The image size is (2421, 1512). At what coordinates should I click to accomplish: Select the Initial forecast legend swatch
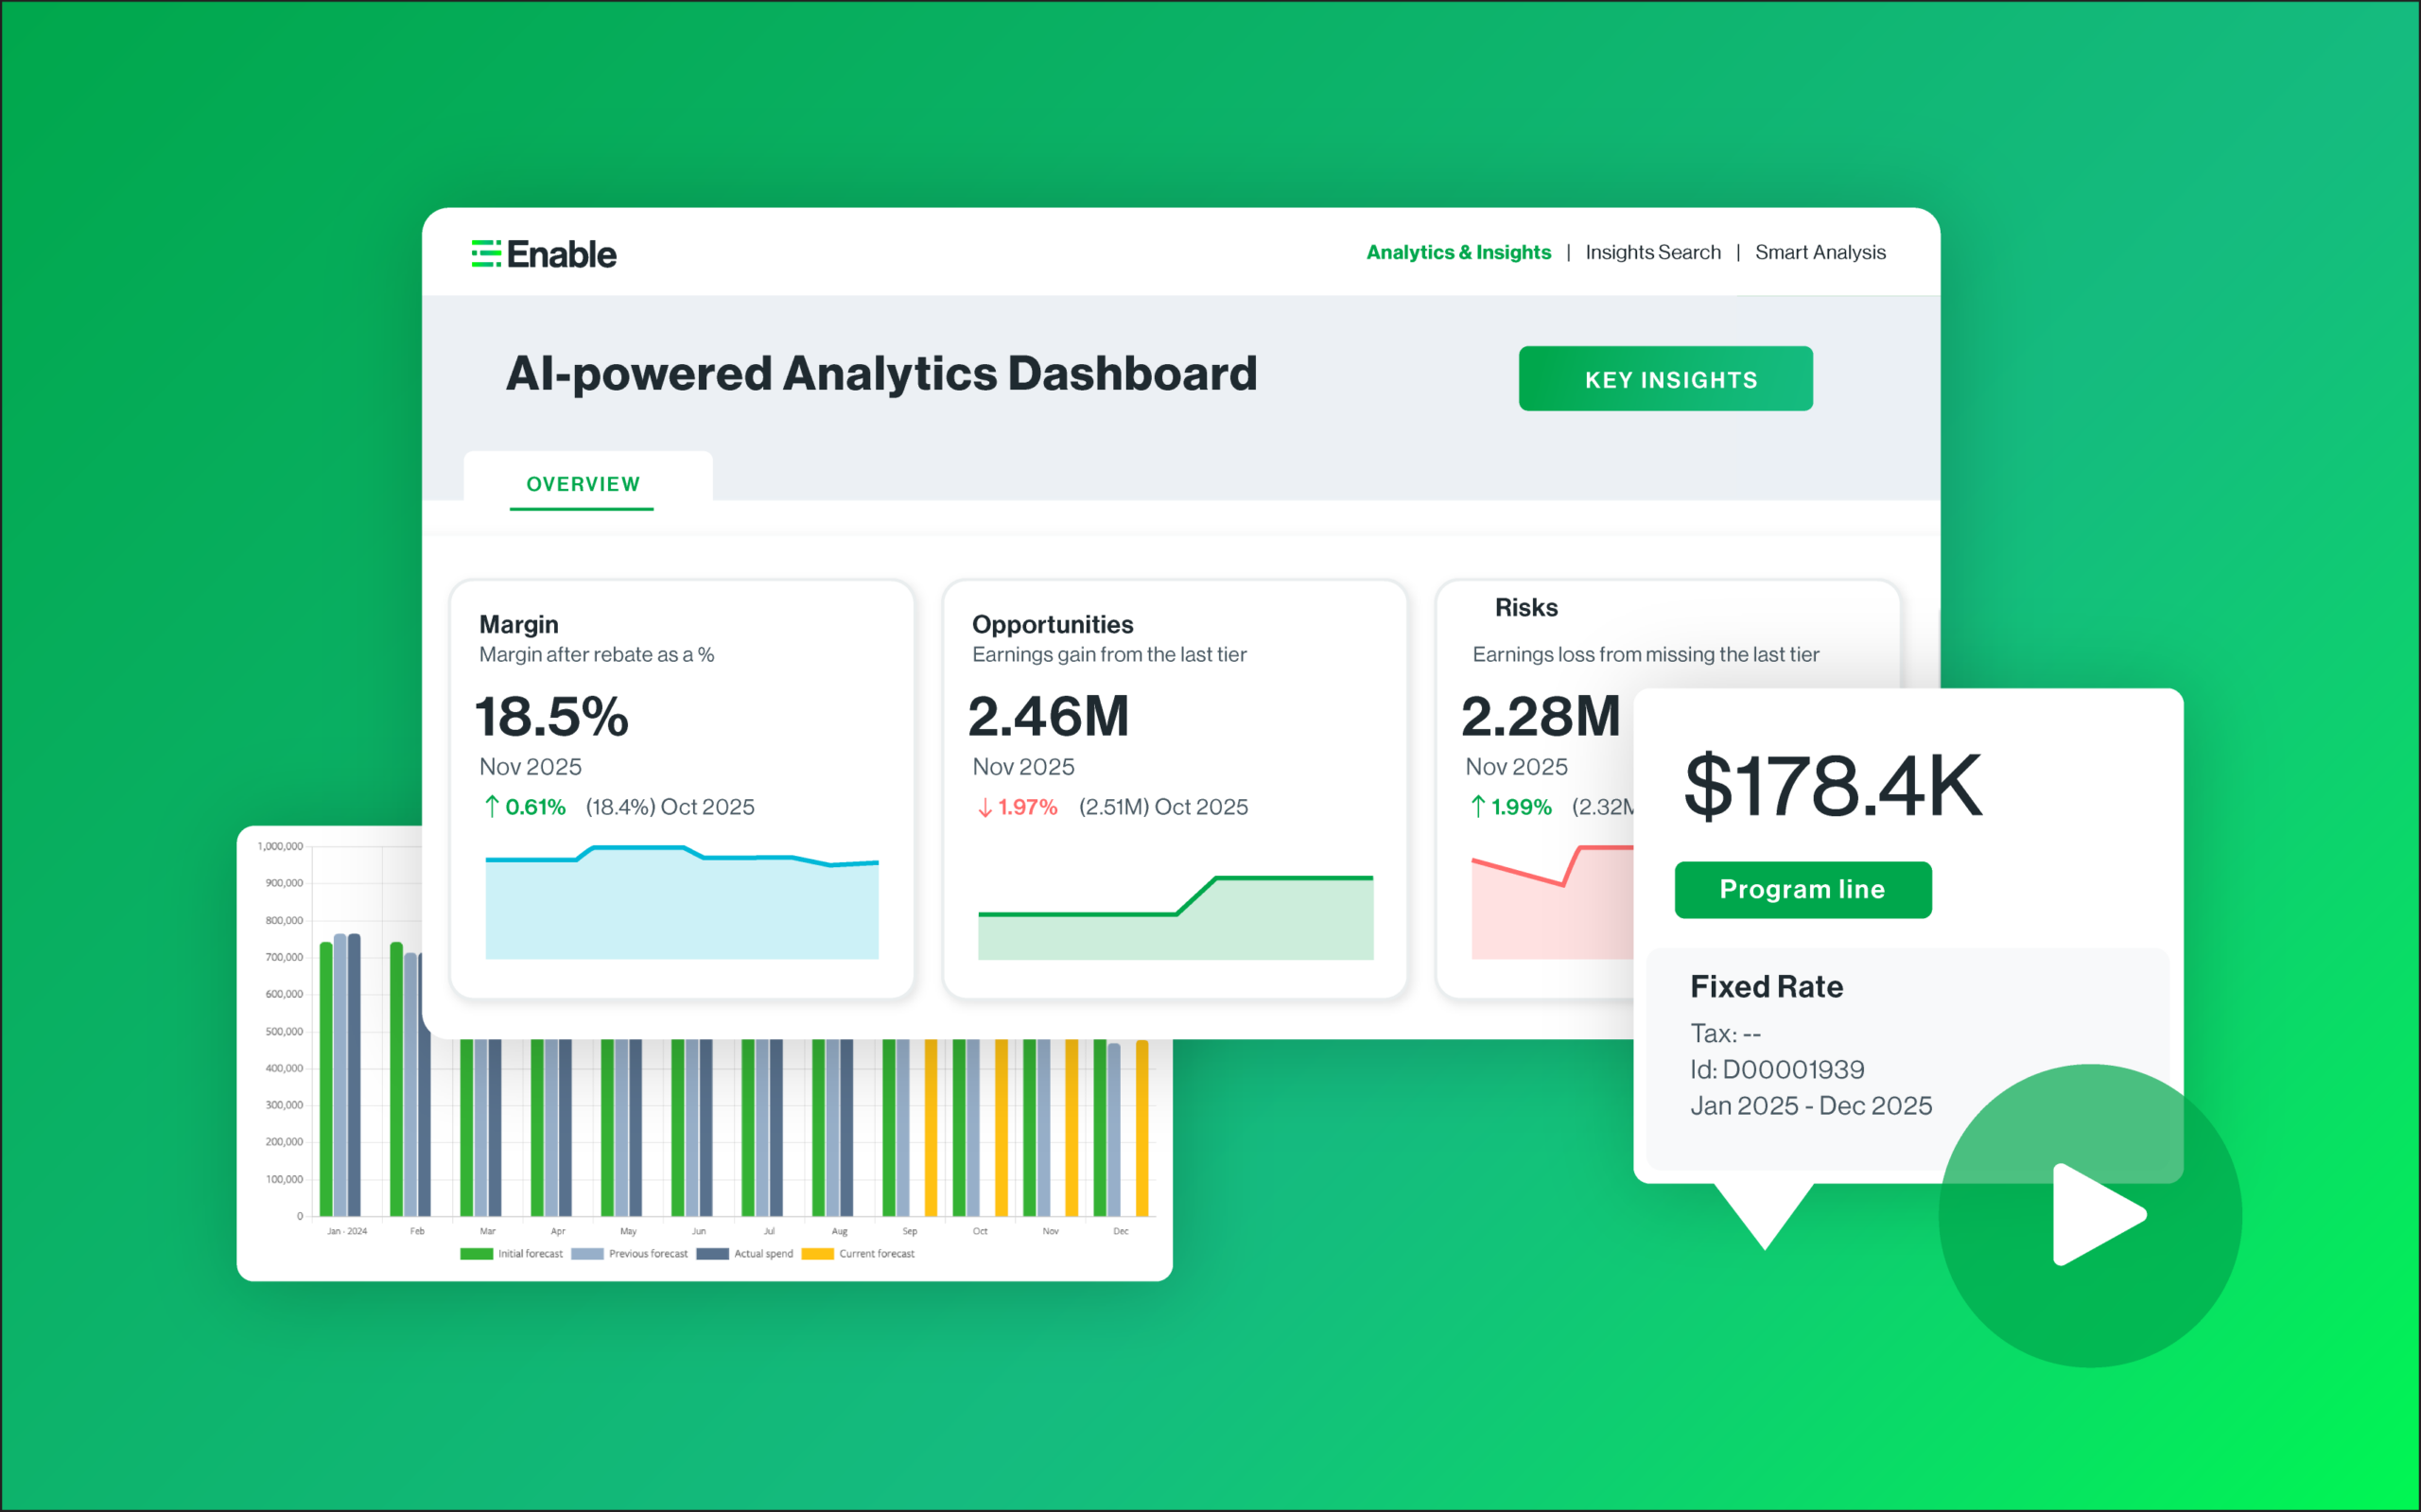476,1254
